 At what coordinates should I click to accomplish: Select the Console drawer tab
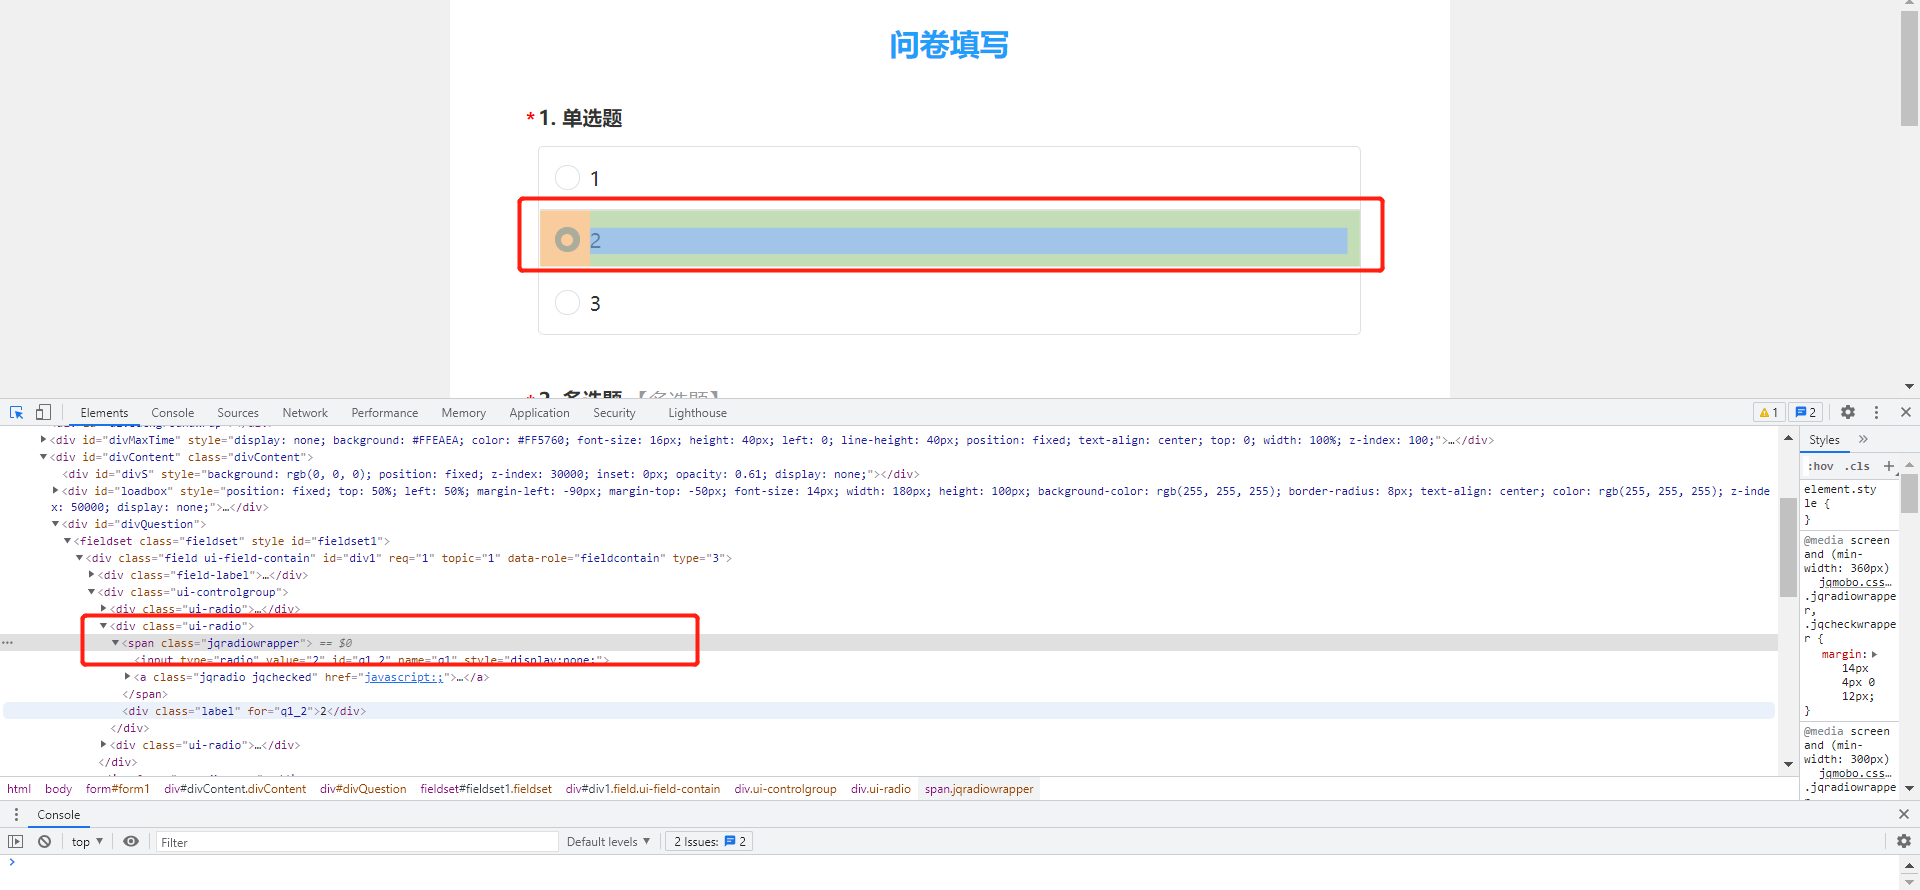(59, 814)
